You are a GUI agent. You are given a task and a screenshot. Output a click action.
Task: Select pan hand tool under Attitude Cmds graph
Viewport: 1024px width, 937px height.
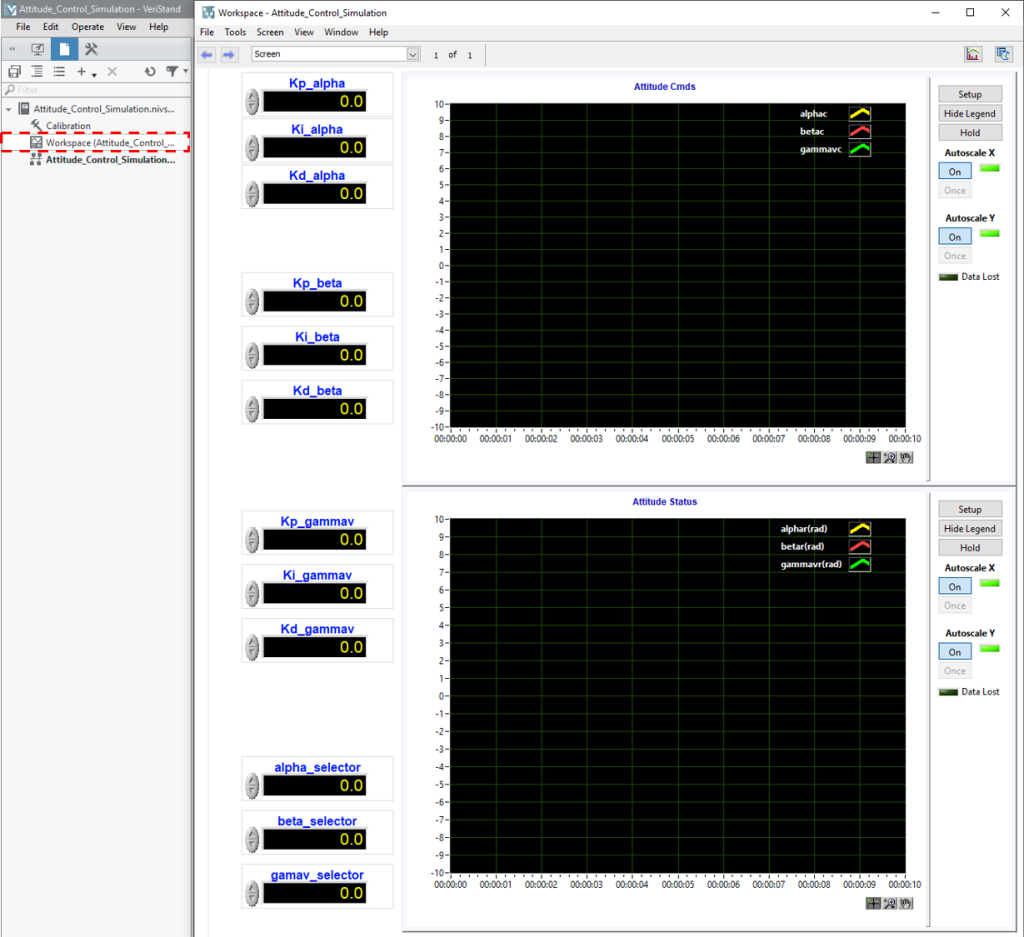pos(906,458)
